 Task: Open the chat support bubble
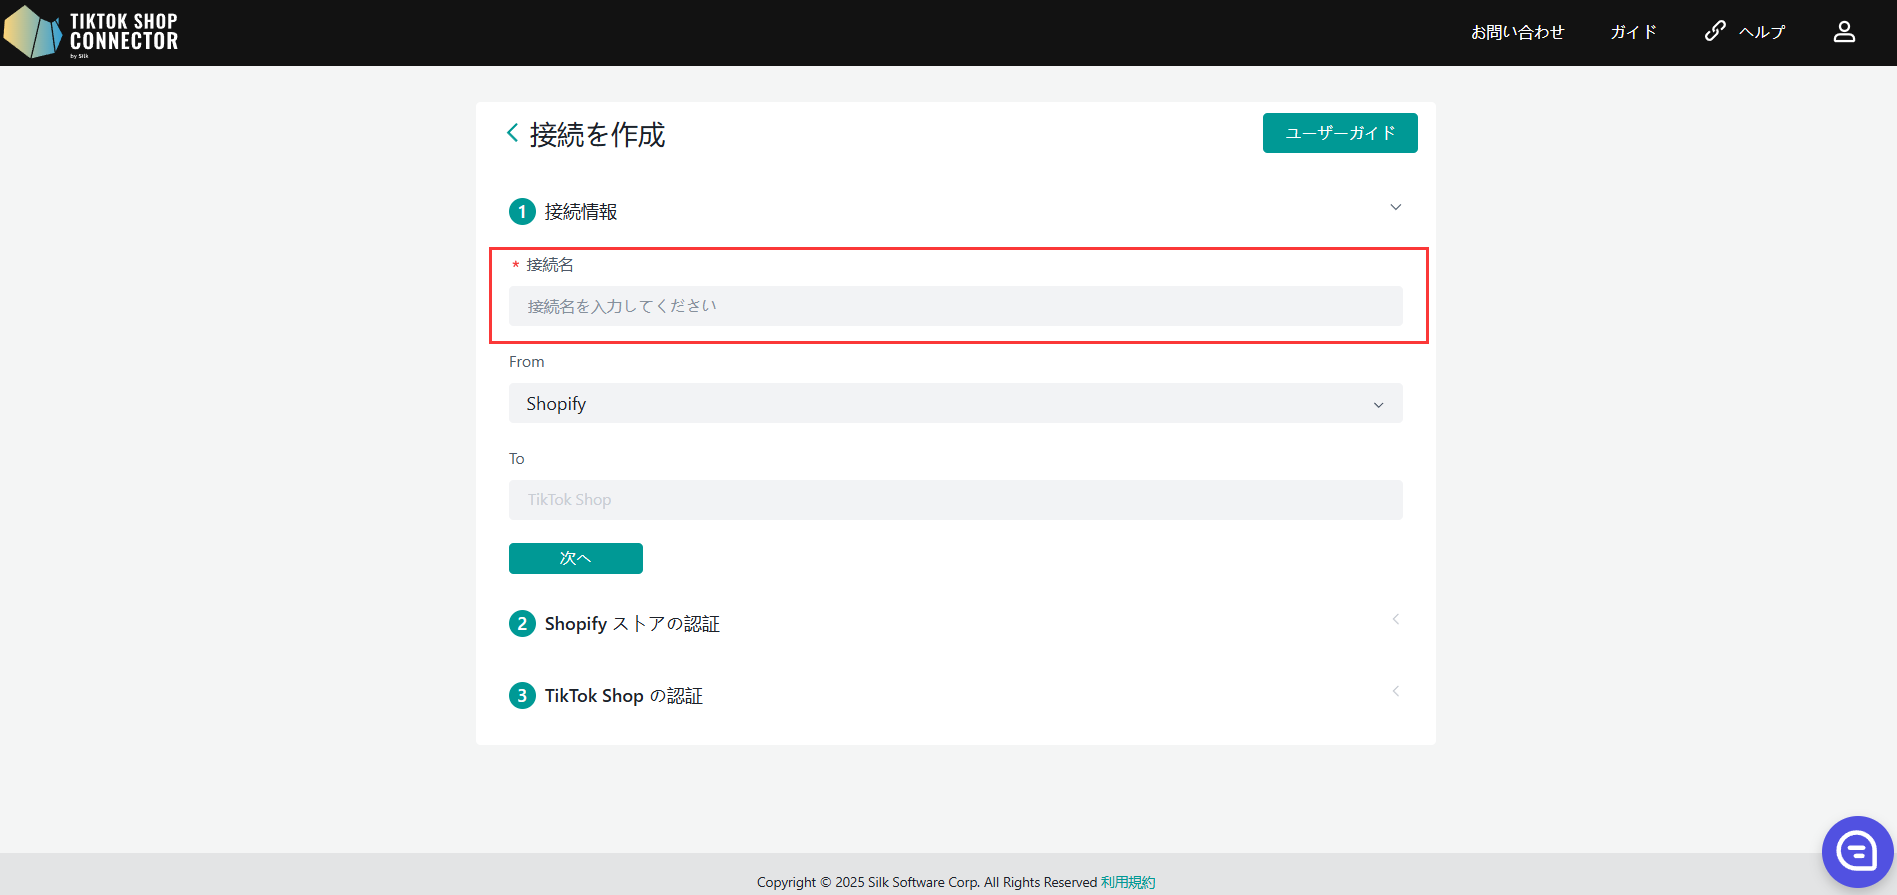[x=1857, y=852]
